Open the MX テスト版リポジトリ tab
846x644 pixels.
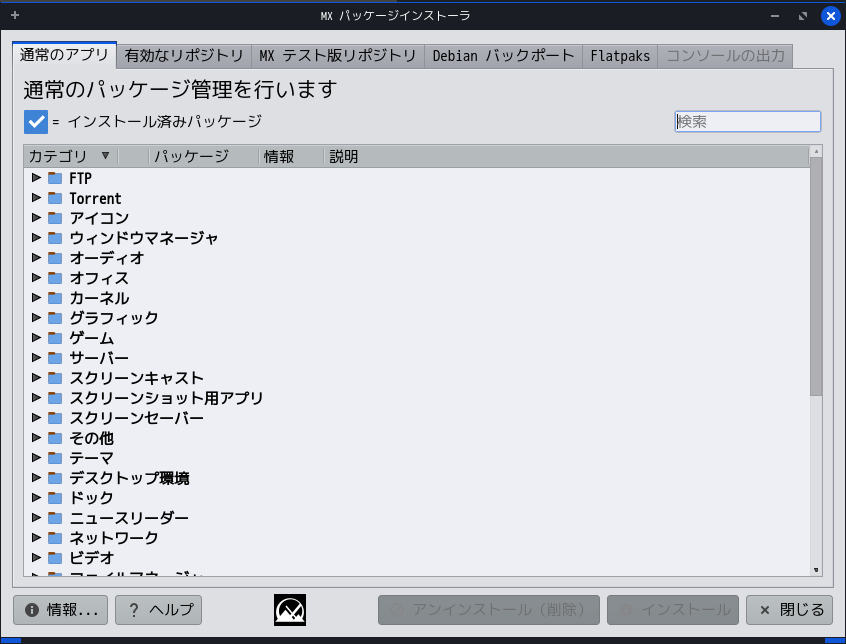pyautogui.click(x=338, y=56)
